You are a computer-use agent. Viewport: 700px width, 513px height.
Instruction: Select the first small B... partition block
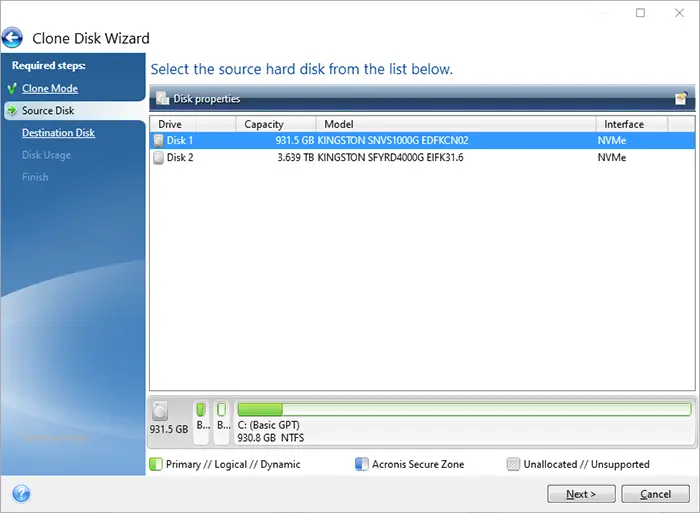click(x=201, y=422)
